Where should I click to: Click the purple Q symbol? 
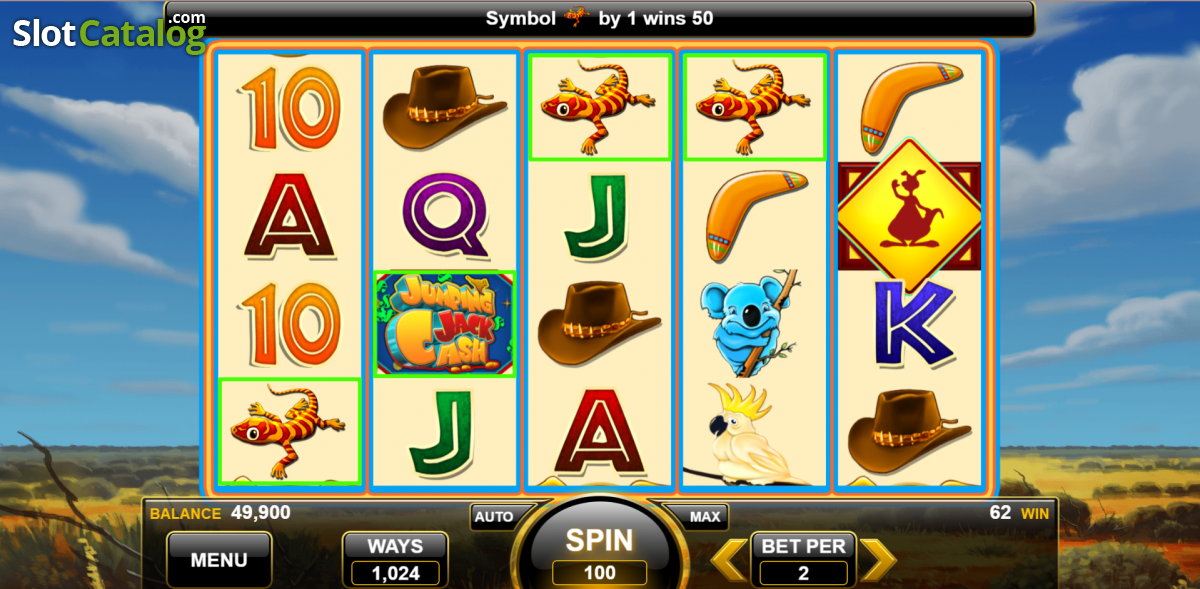pos(445,214)
